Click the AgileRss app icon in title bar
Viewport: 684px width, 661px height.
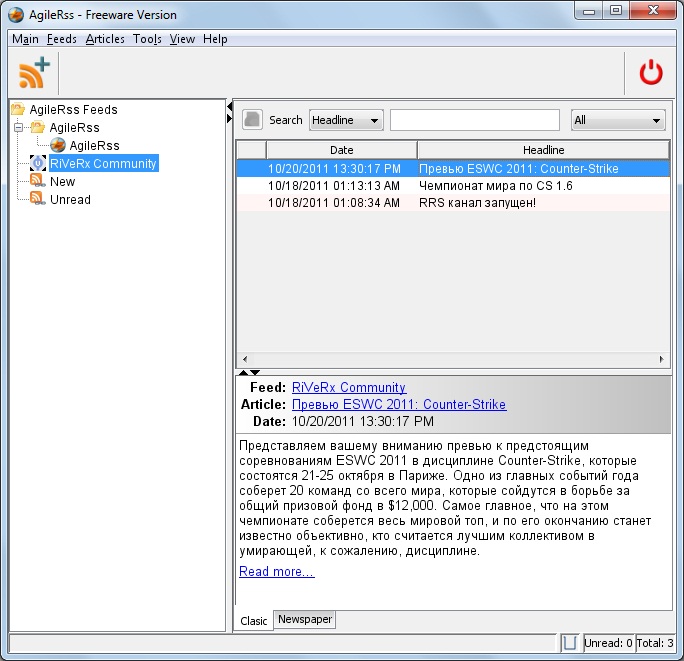click(16, 14)
